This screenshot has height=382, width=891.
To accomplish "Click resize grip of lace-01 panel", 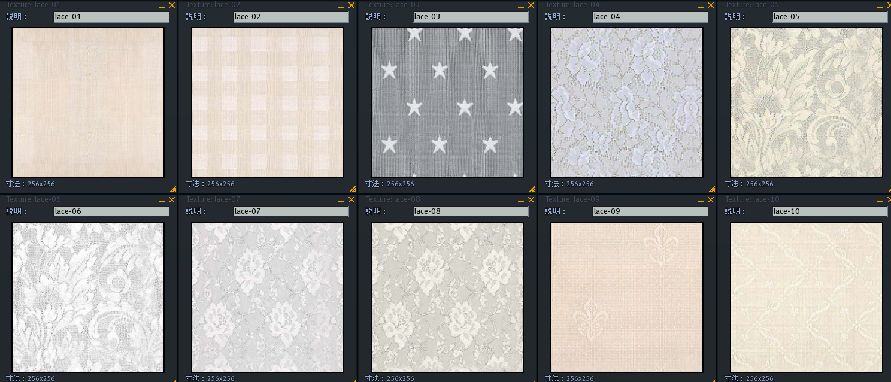I will [173, 189].
